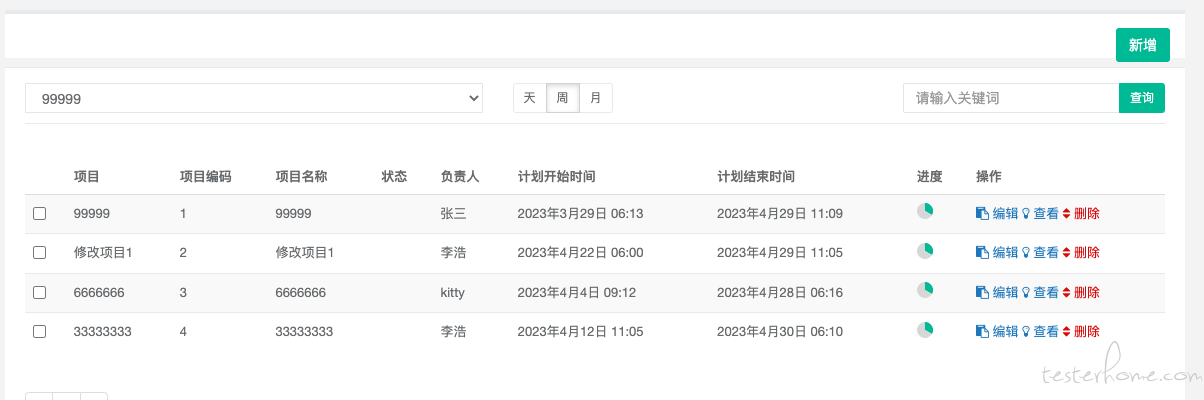Click the delete icon for project 6666666

click(1066, 293)
